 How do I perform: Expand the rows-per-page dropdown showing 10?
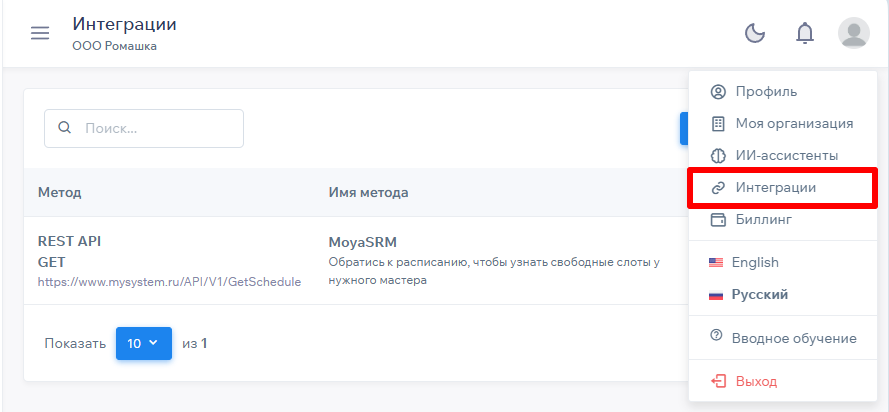pos(143,343)
